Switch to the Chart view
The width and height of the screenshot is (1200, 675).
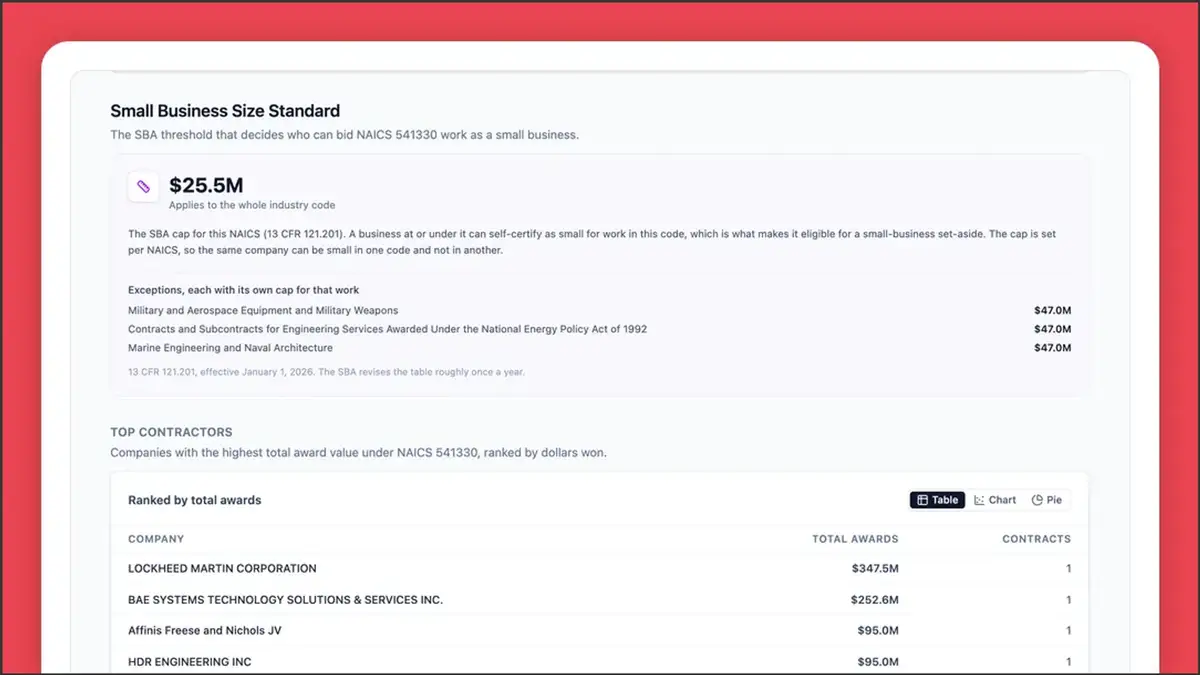click(995, 500)
